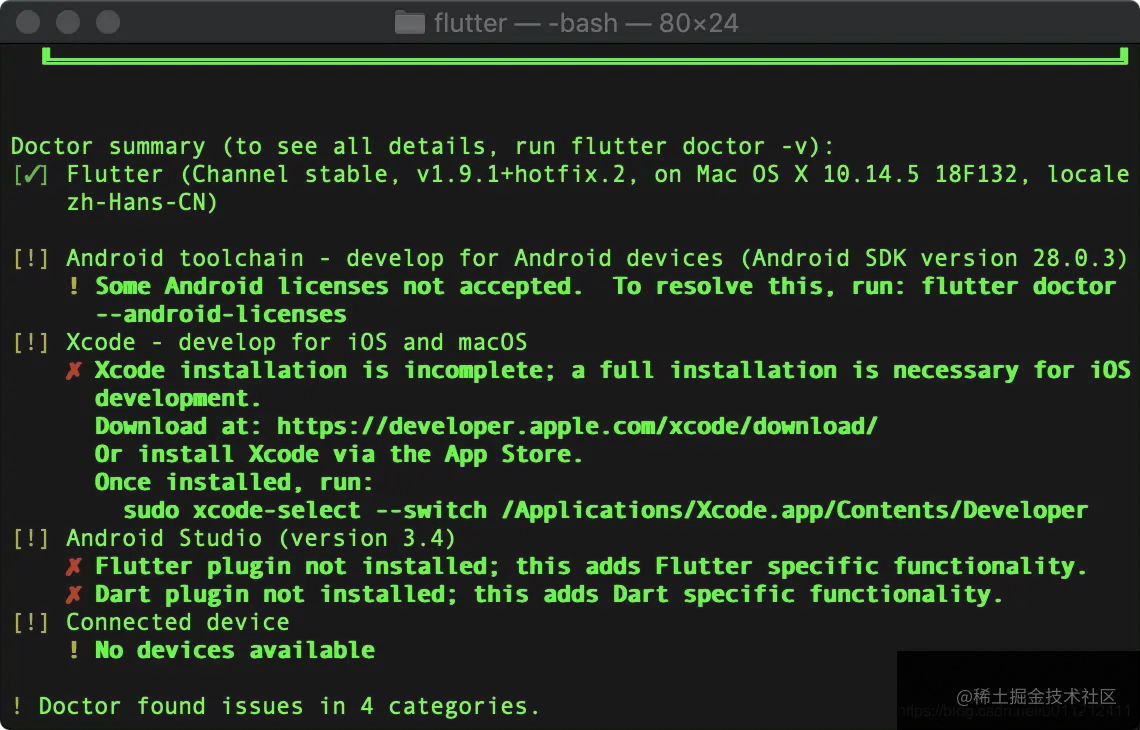Click 'Or install Xcode via the App Store.'

coord(339,454)
